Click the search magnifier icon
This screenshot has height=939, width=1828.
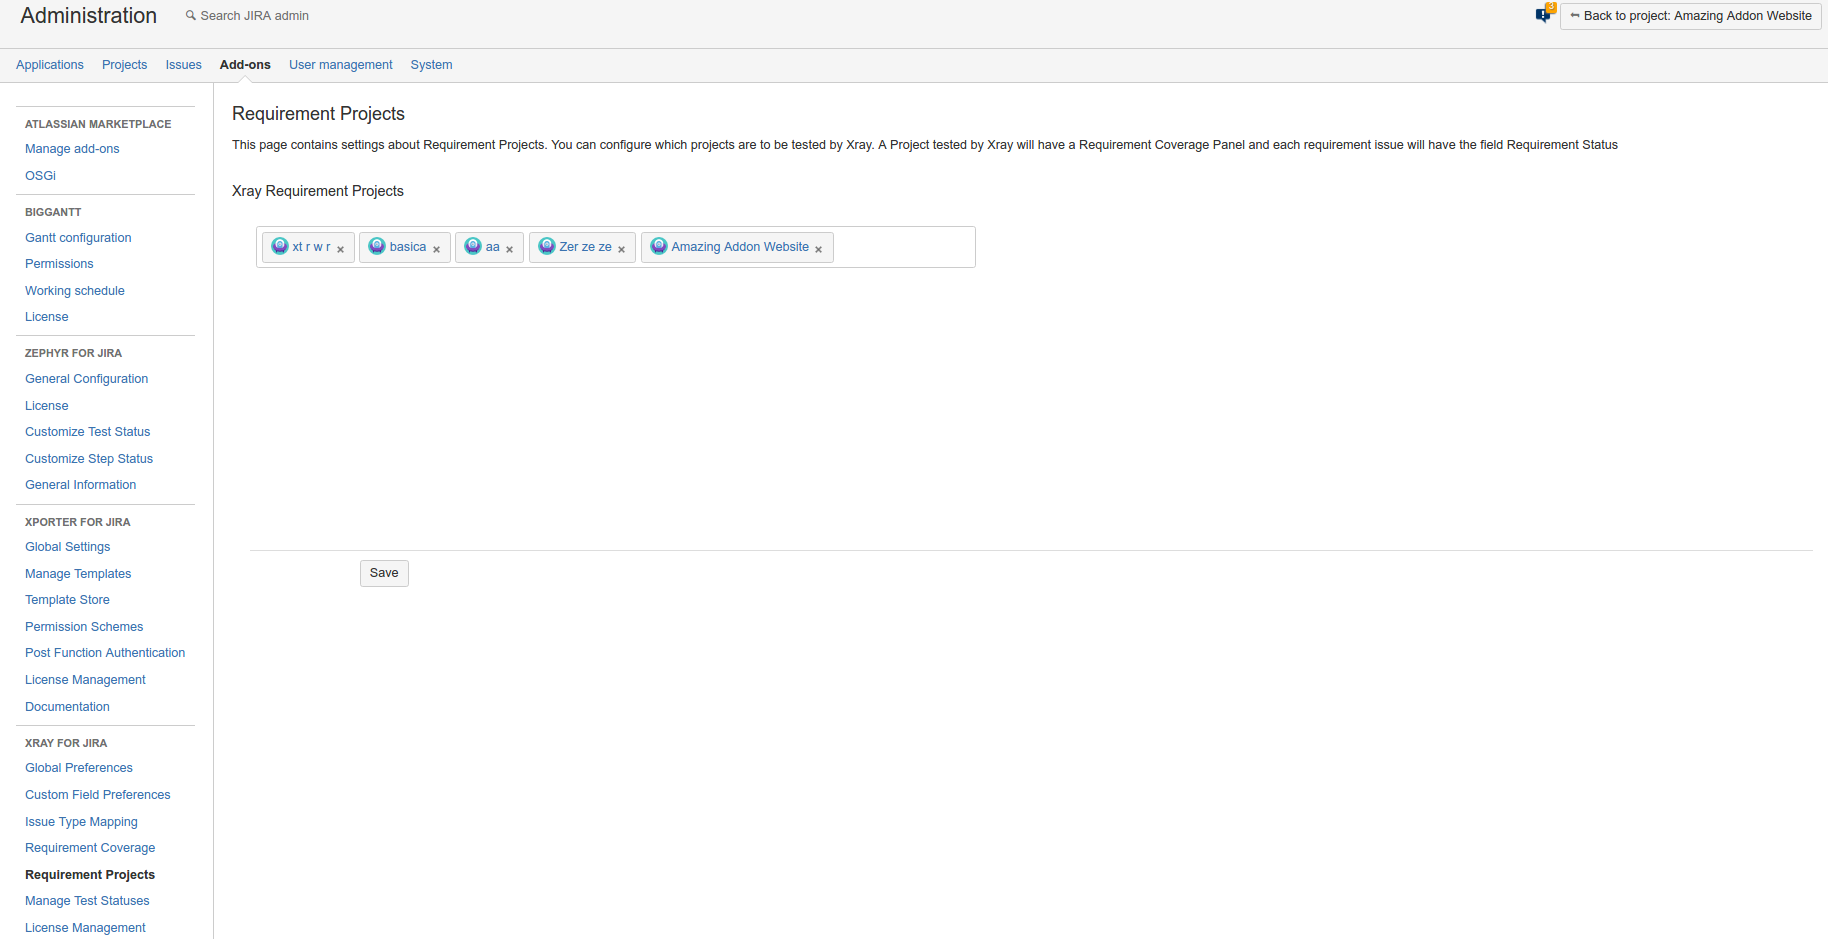190,15
